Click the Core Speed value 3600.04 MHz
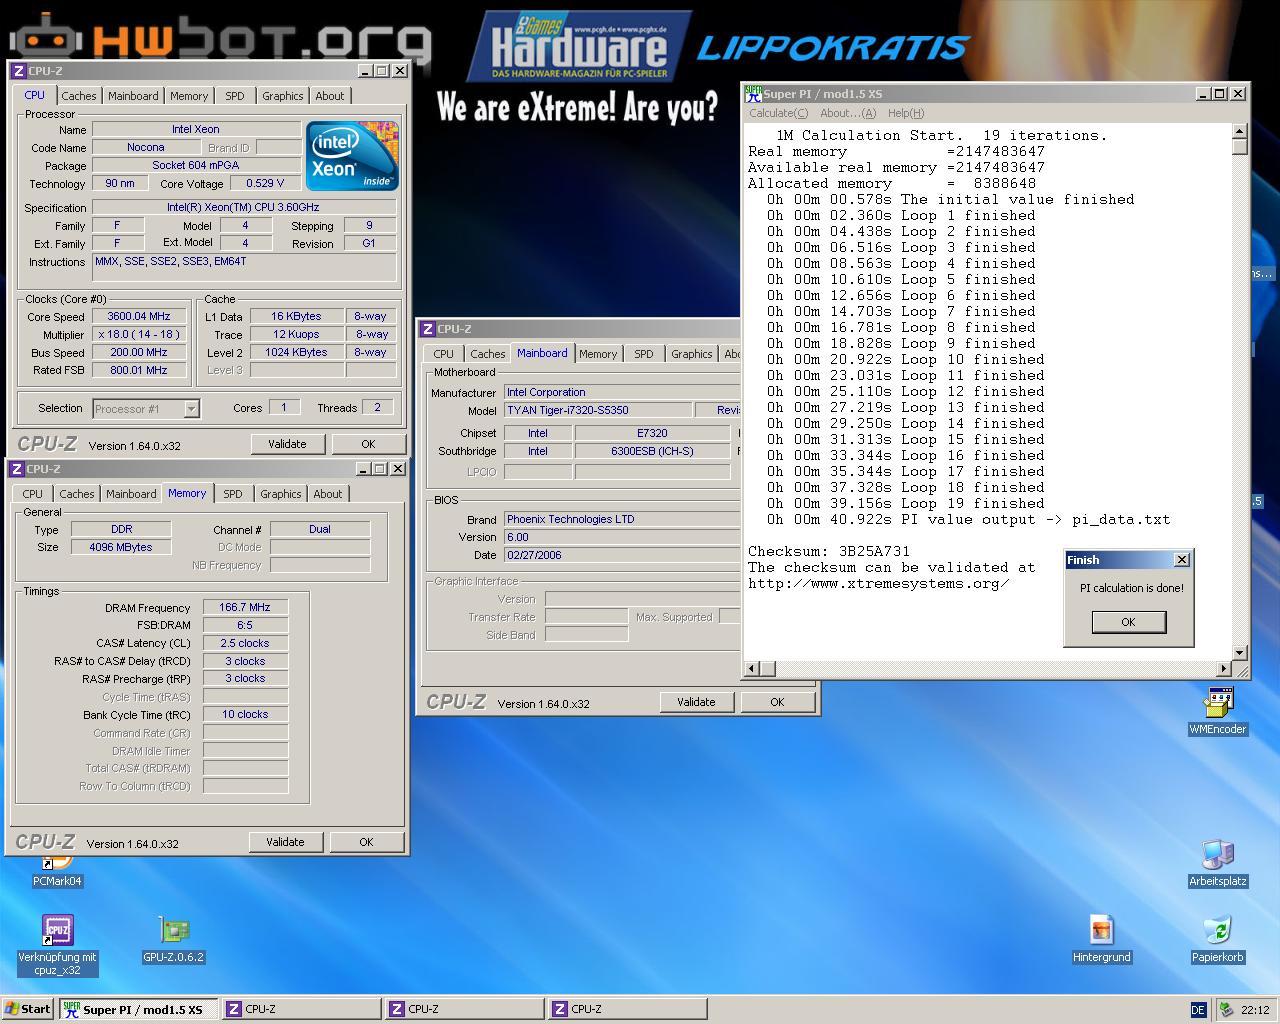This screenshot has height=1024, width=1280. 139,316
